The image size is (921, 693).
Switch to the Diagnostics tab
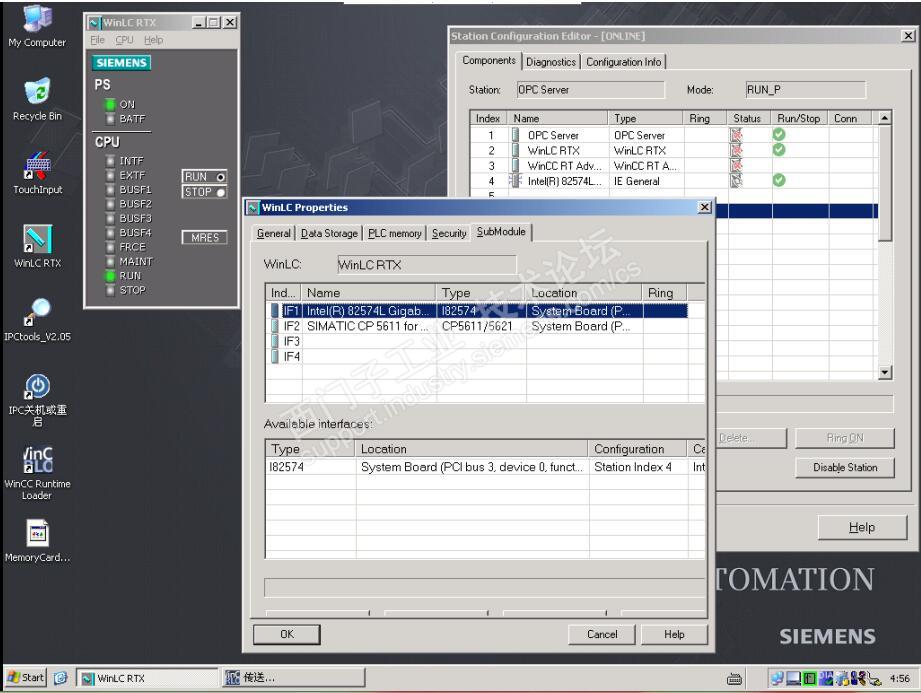tap(551, 62)
